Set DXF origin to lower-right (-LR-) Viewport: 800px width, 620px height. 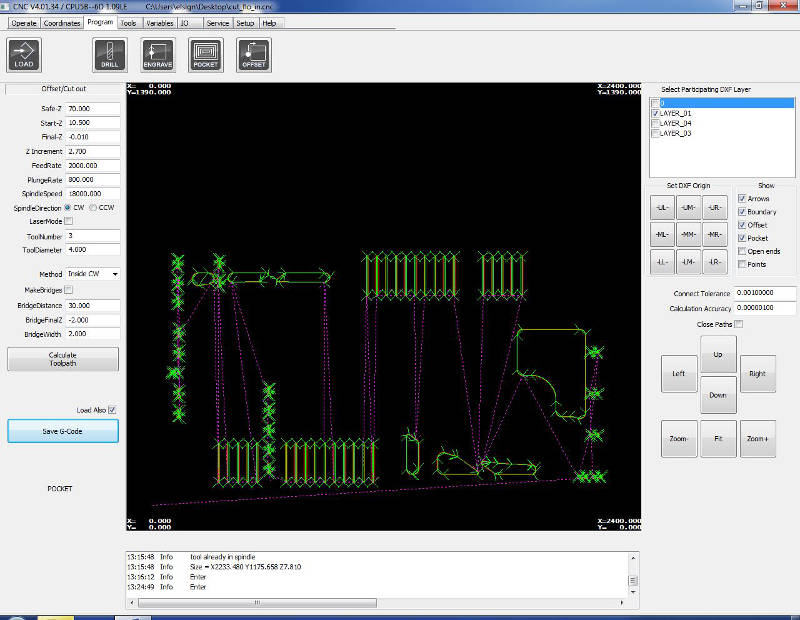pos(714,262)
